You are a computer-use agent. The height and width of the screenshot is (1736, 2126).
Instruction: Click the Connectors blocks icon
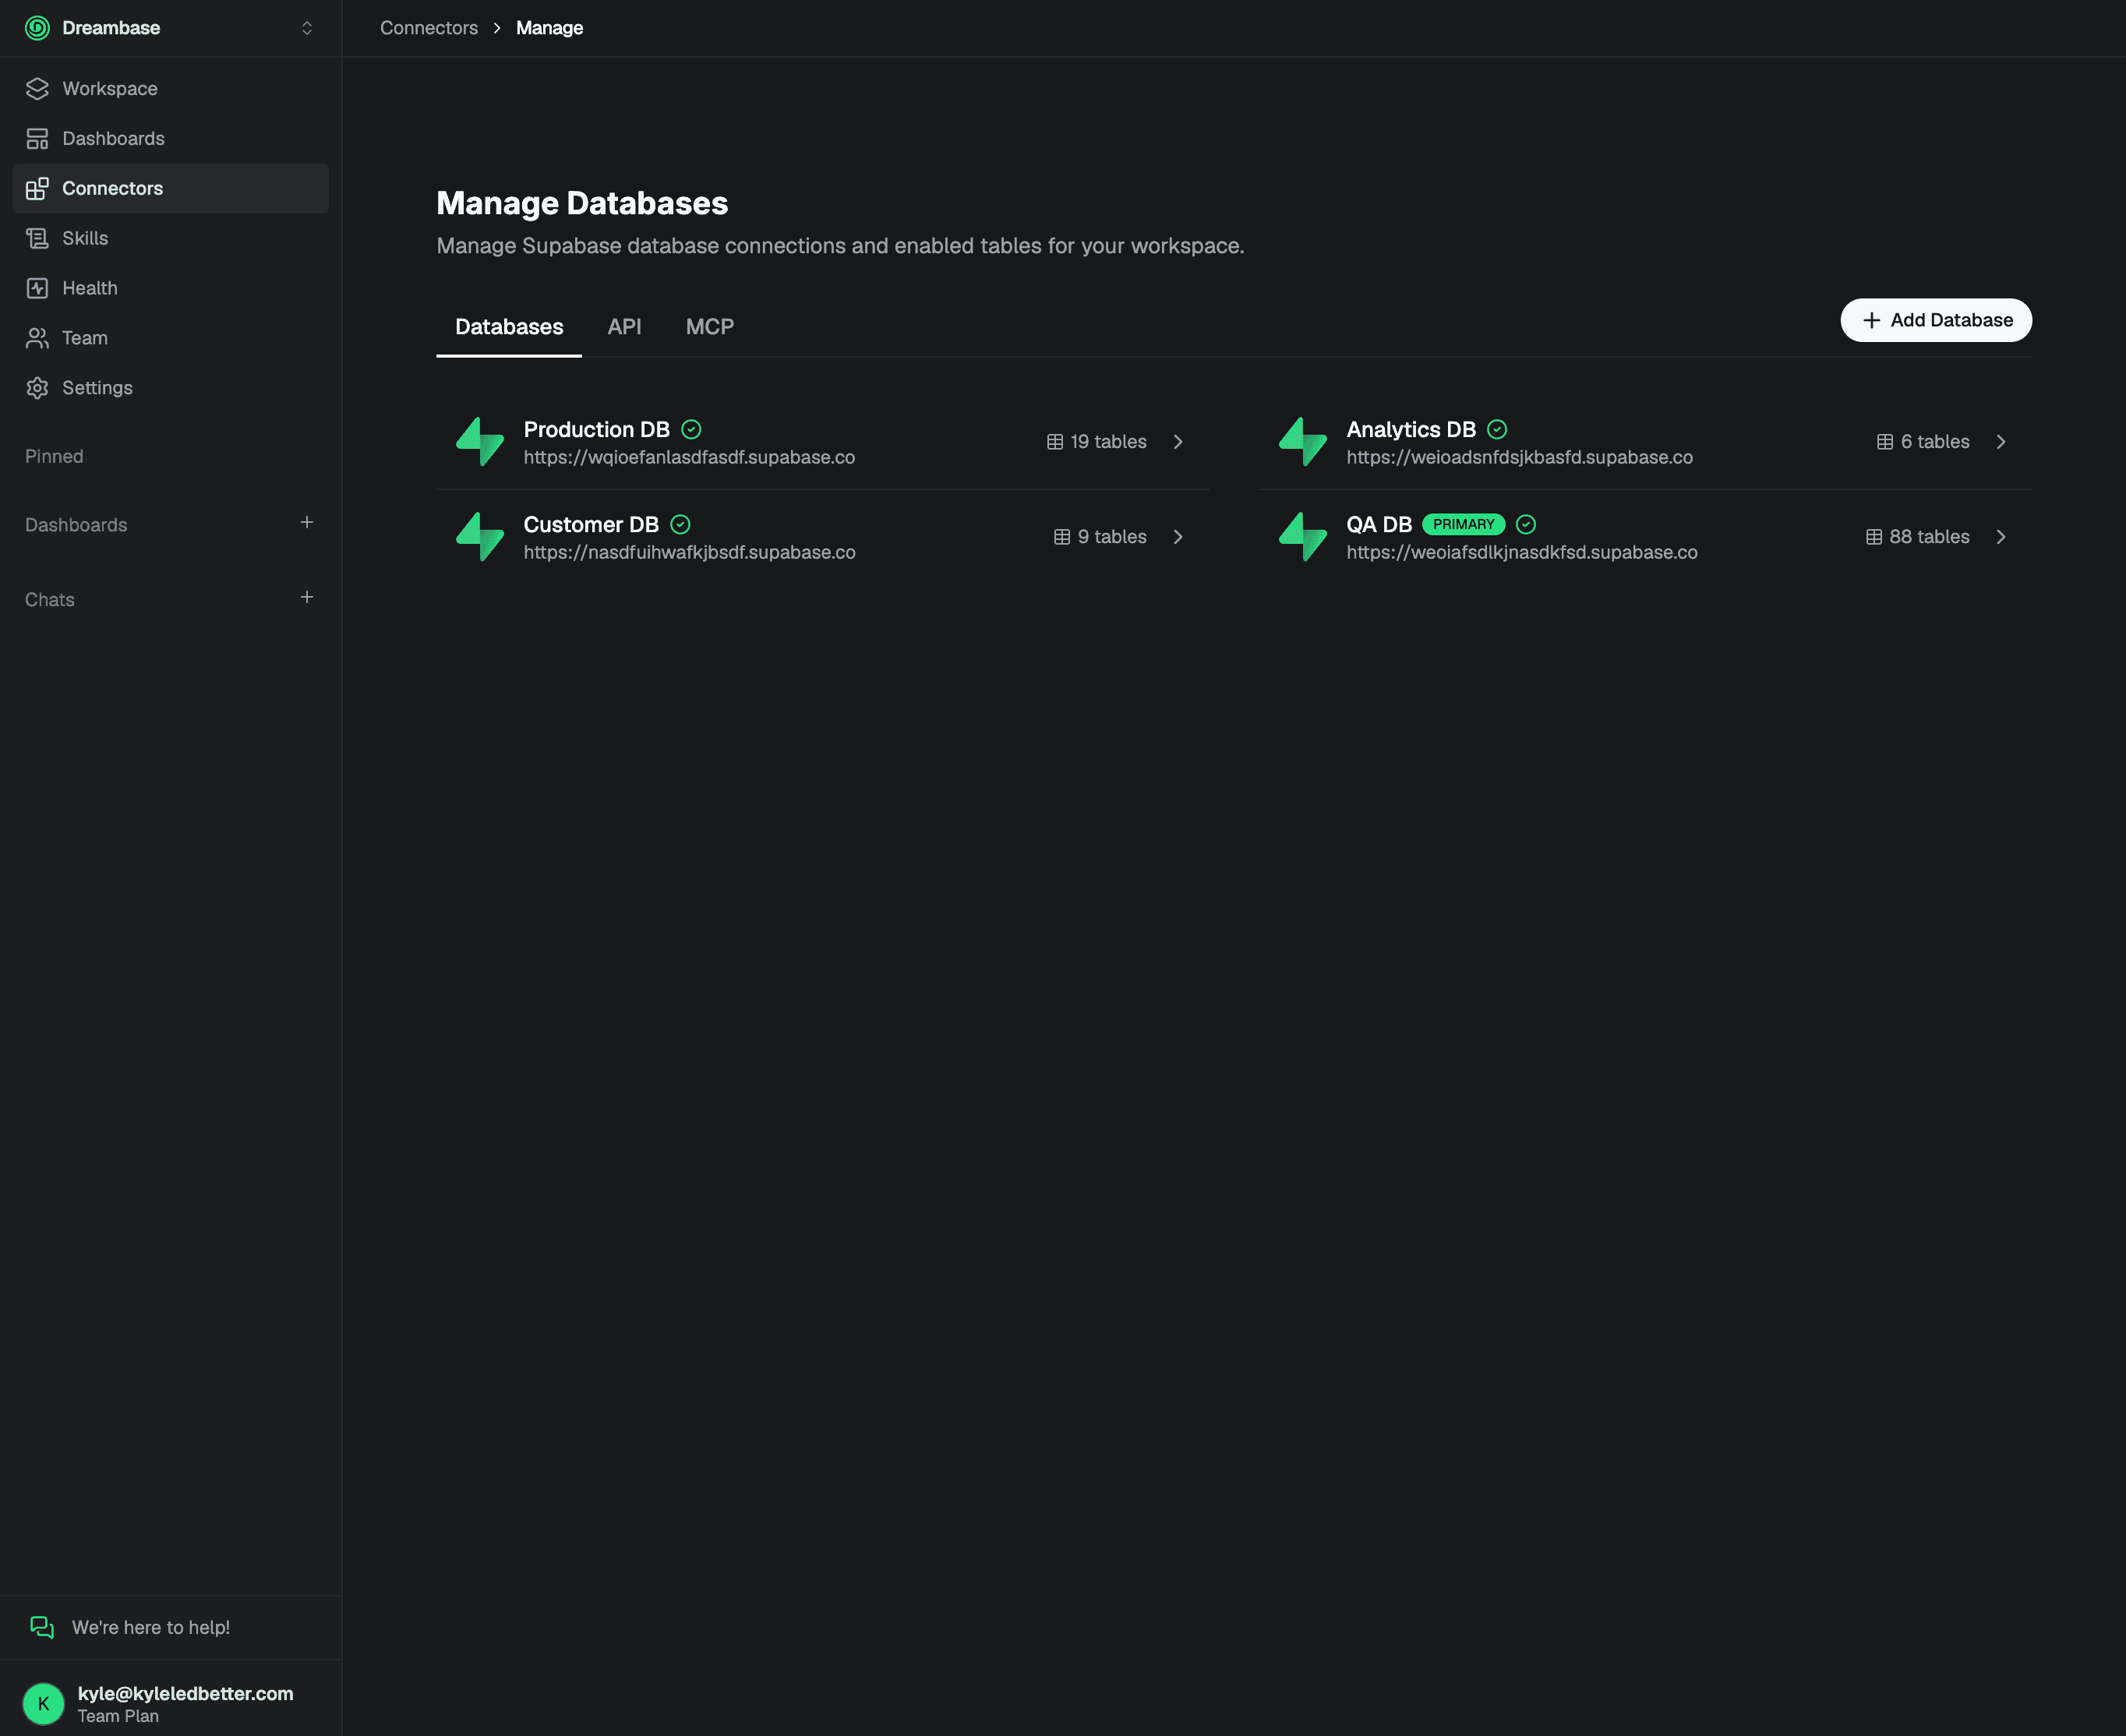pyautogui.click(x=37, y=189)
